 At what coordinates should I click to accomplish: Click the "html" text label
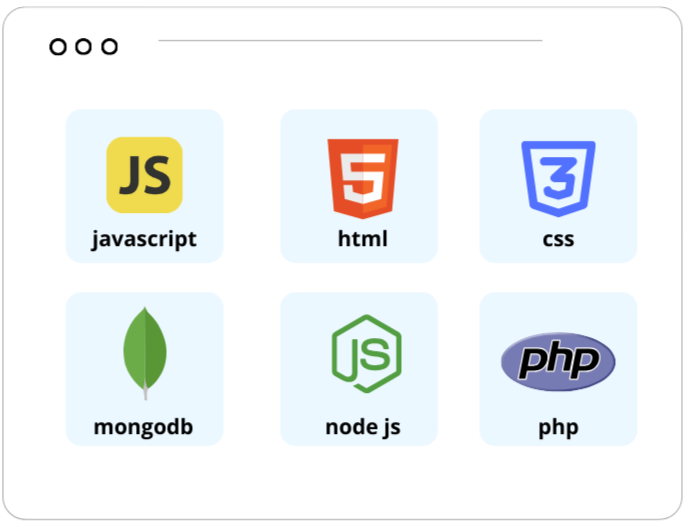coord(363,239)
